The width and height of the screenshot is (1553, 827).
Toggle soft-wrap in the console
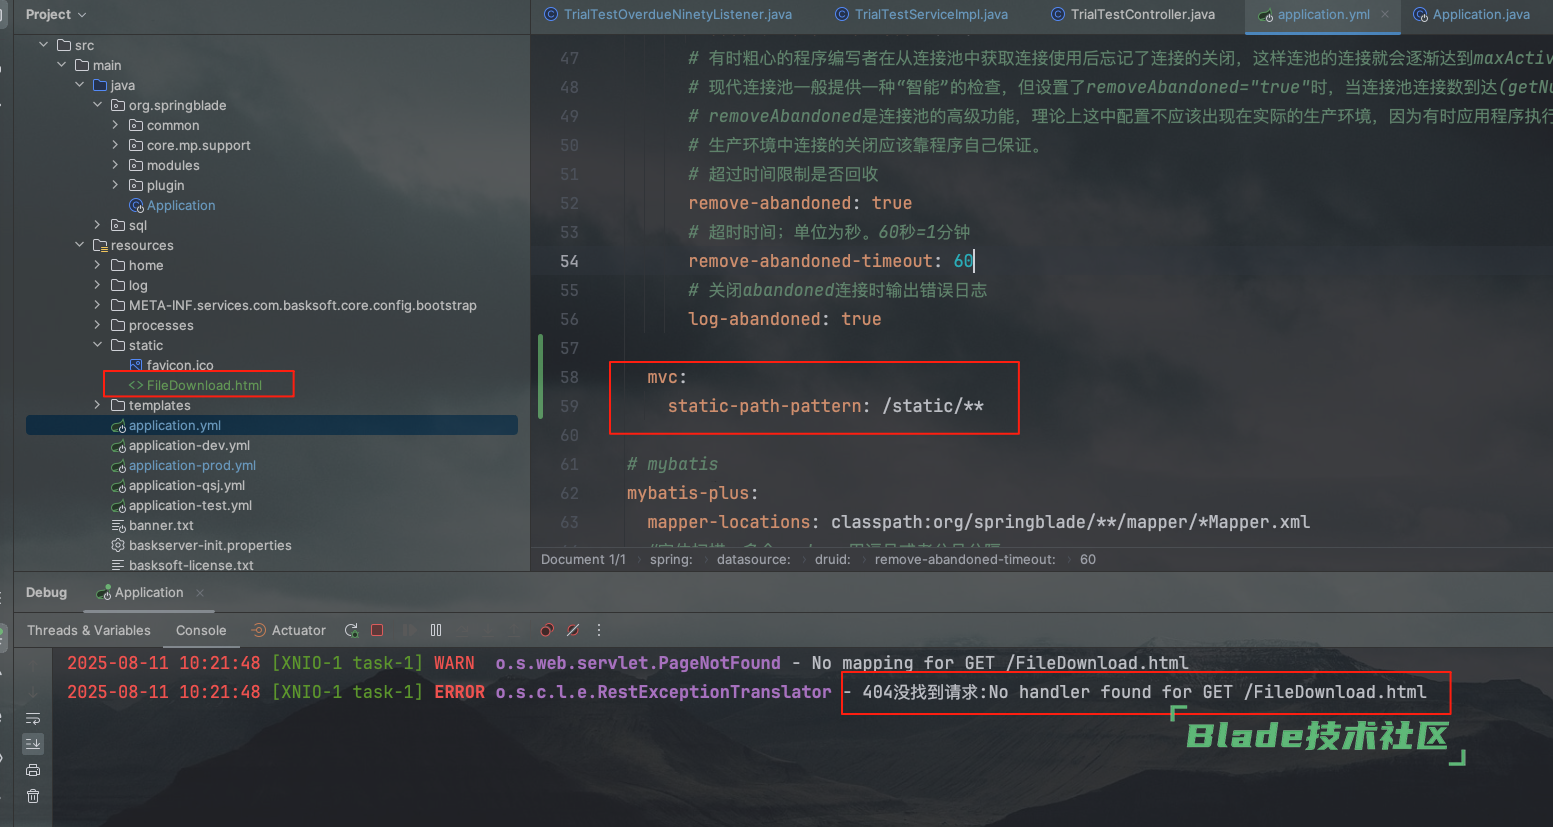pyautogui.click(x=33, y=718)
